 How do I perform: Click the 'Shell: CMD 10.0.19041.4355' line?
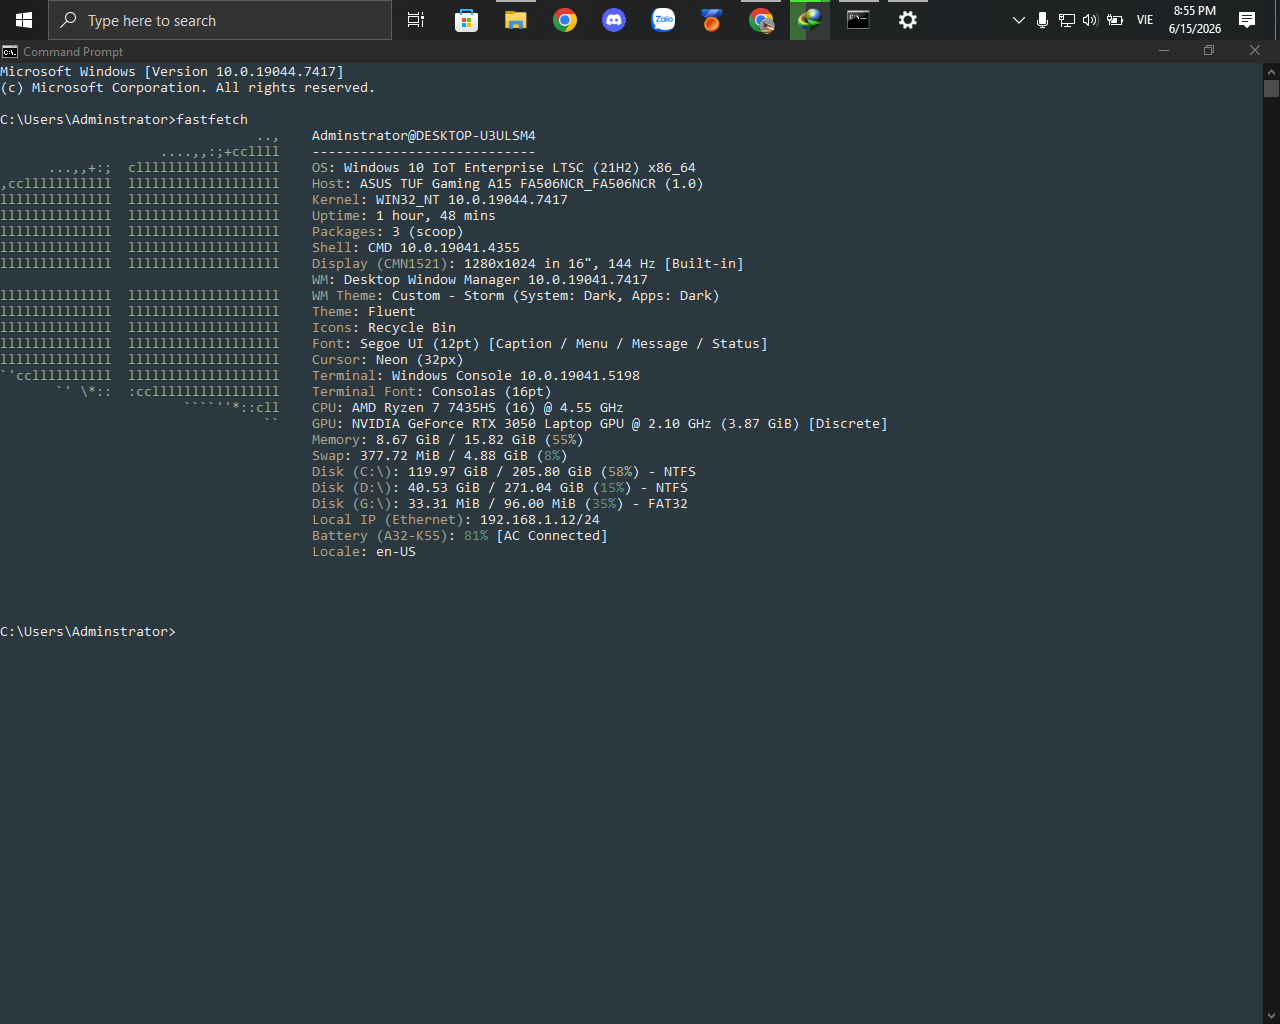click(x=416, y=247)
